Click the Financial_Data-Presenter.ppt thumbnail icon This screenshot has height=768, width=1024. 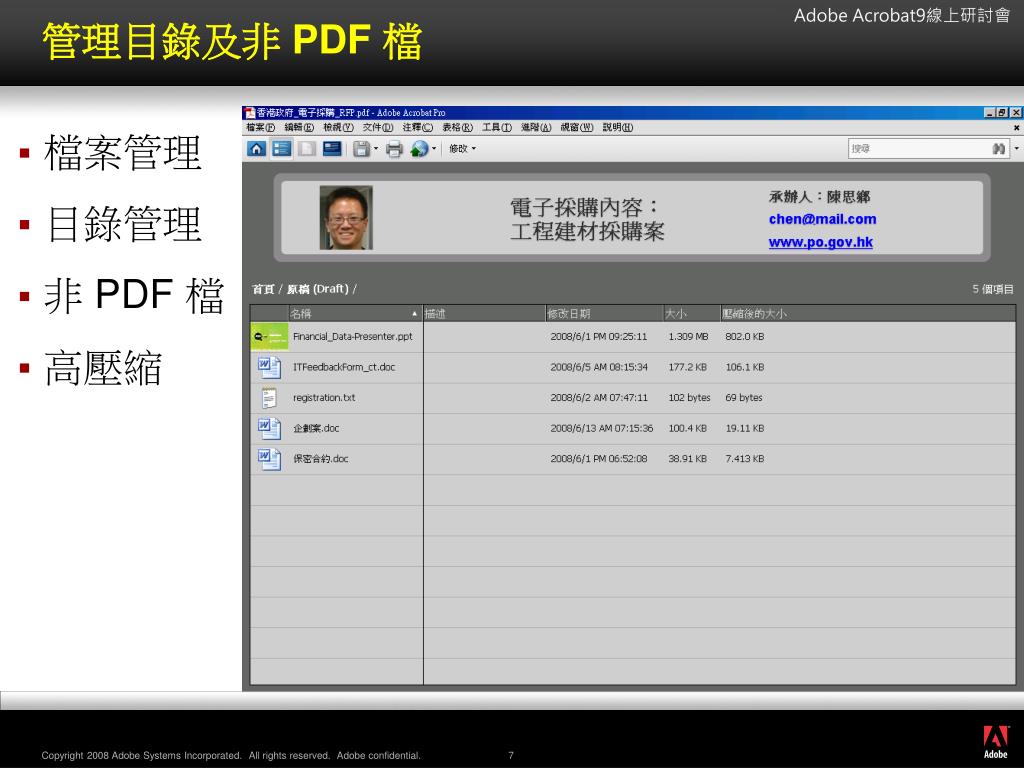click(x=269, y=336)
